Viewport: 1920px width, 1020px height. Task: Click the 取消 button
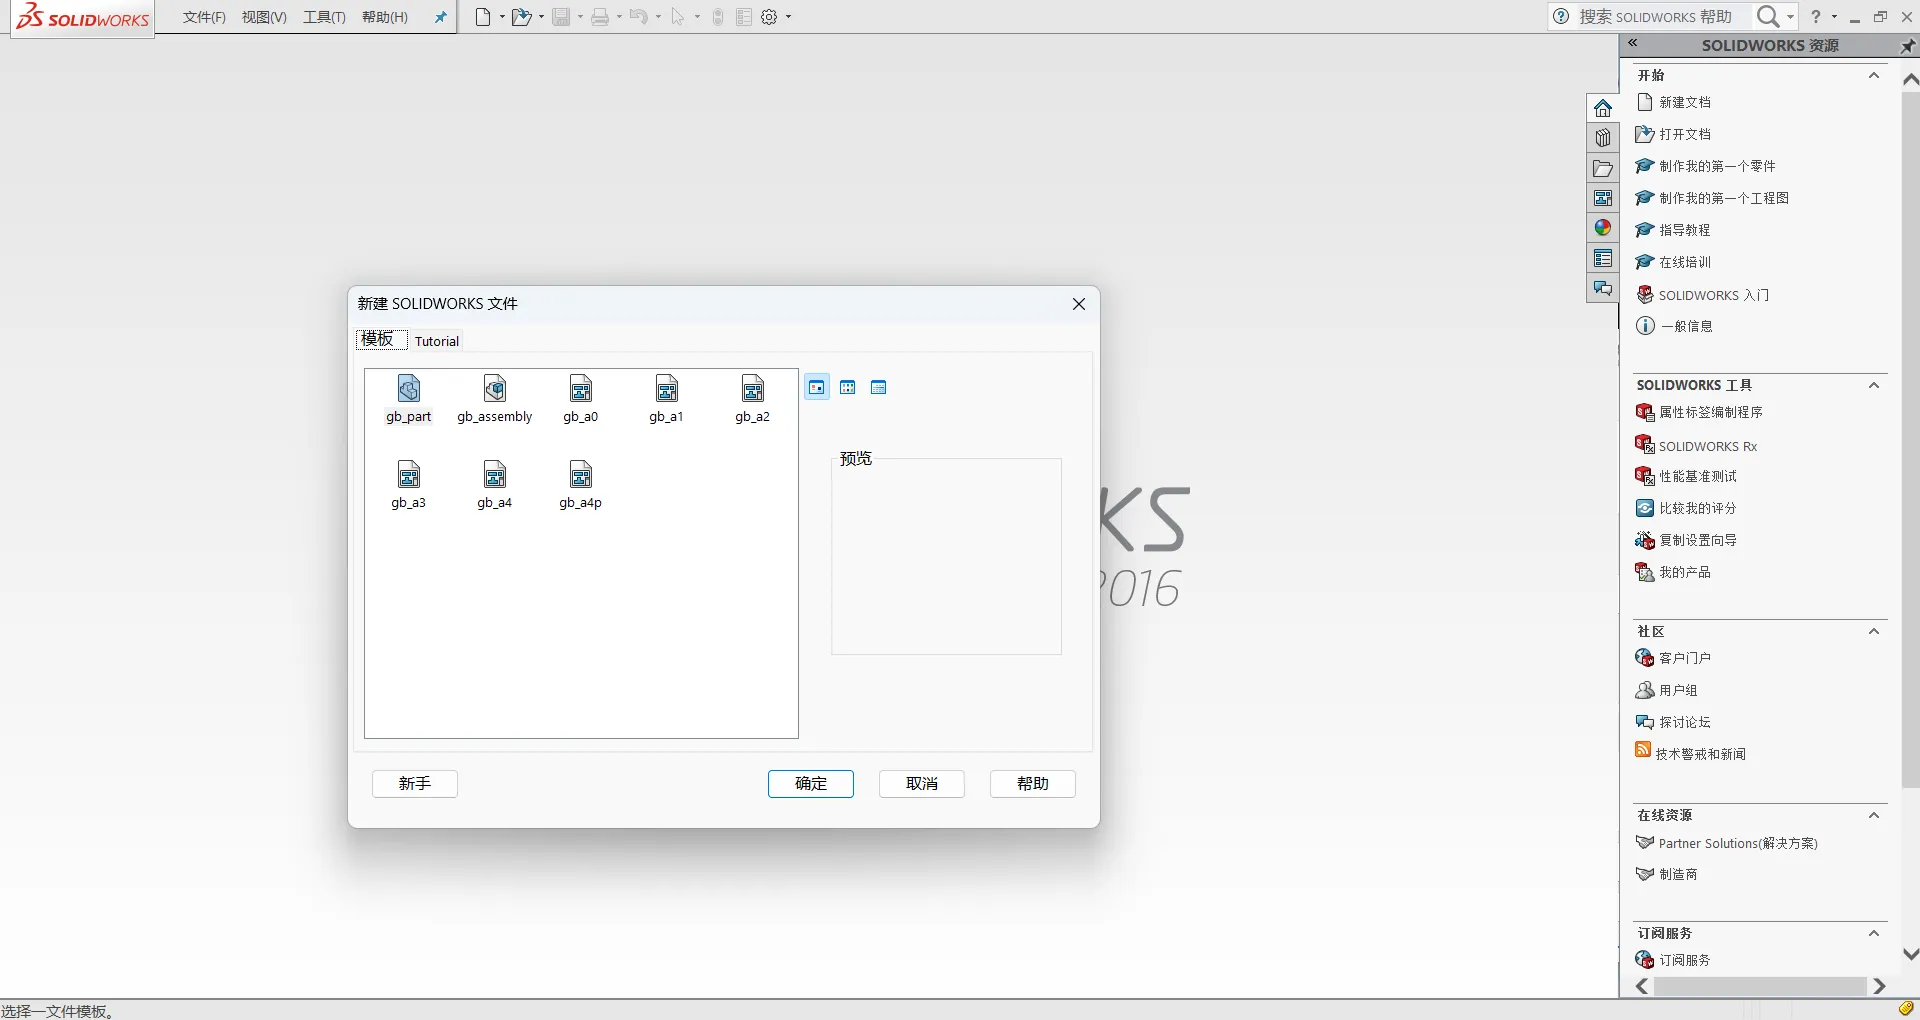coord(922,784)
